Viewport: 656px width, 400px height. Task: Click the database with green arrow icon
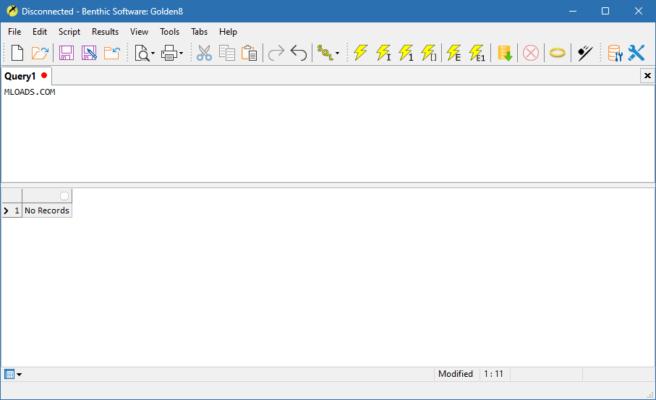(504, 53)
